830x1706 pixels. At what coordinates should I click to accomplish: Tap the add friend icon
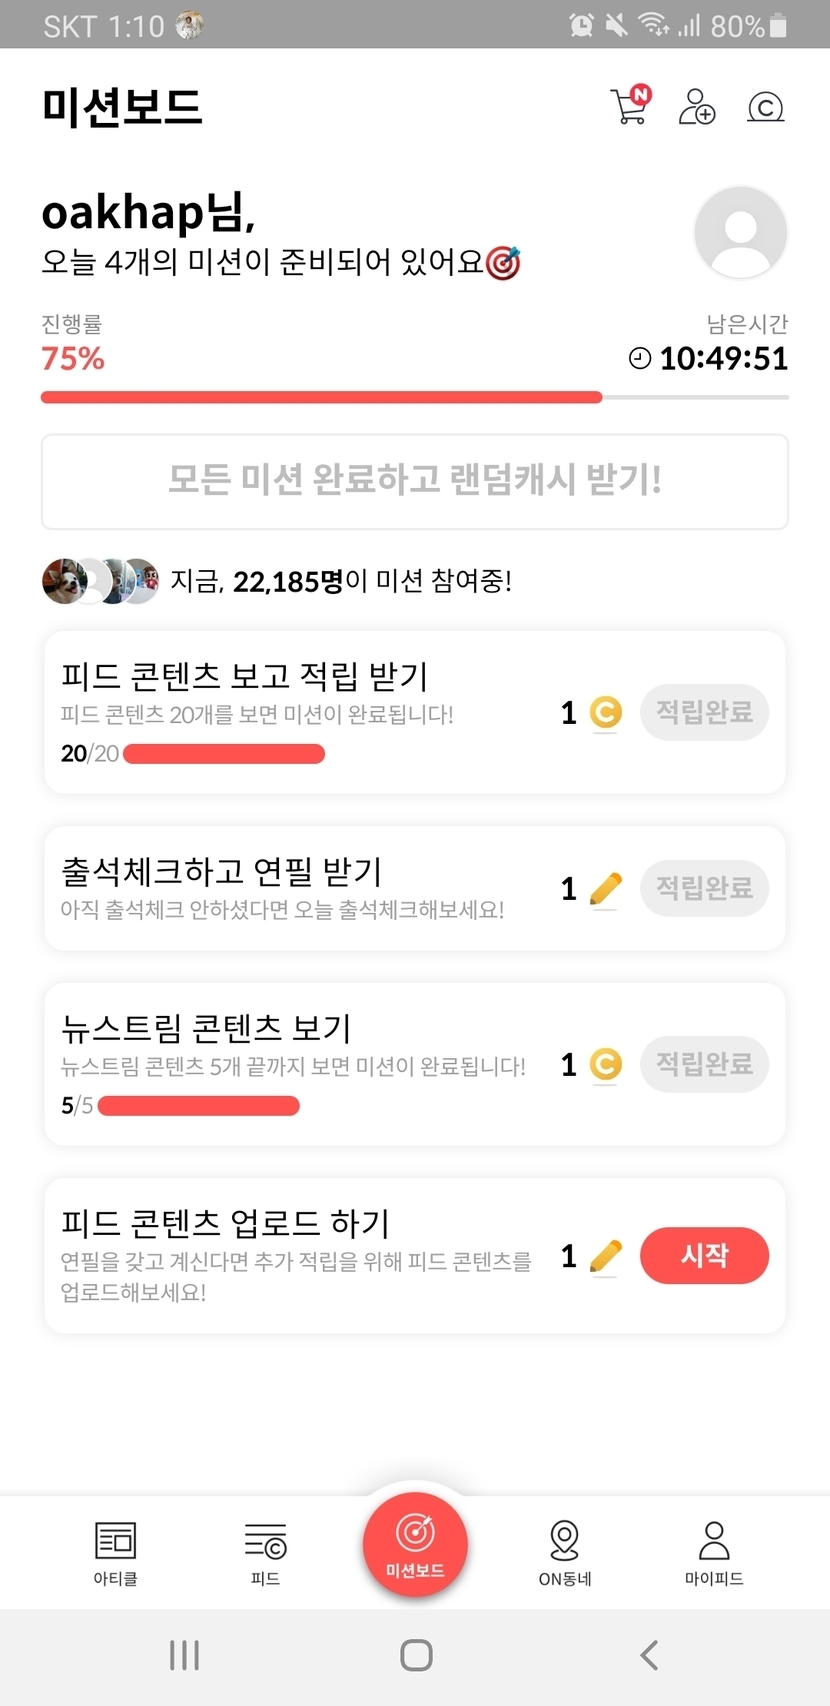(696, 106)
